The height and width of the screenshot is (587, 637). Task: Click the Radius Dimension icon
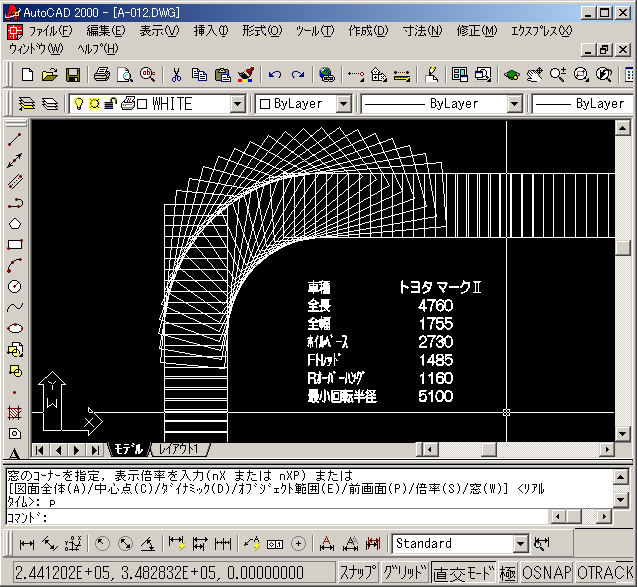pos(102,544)
